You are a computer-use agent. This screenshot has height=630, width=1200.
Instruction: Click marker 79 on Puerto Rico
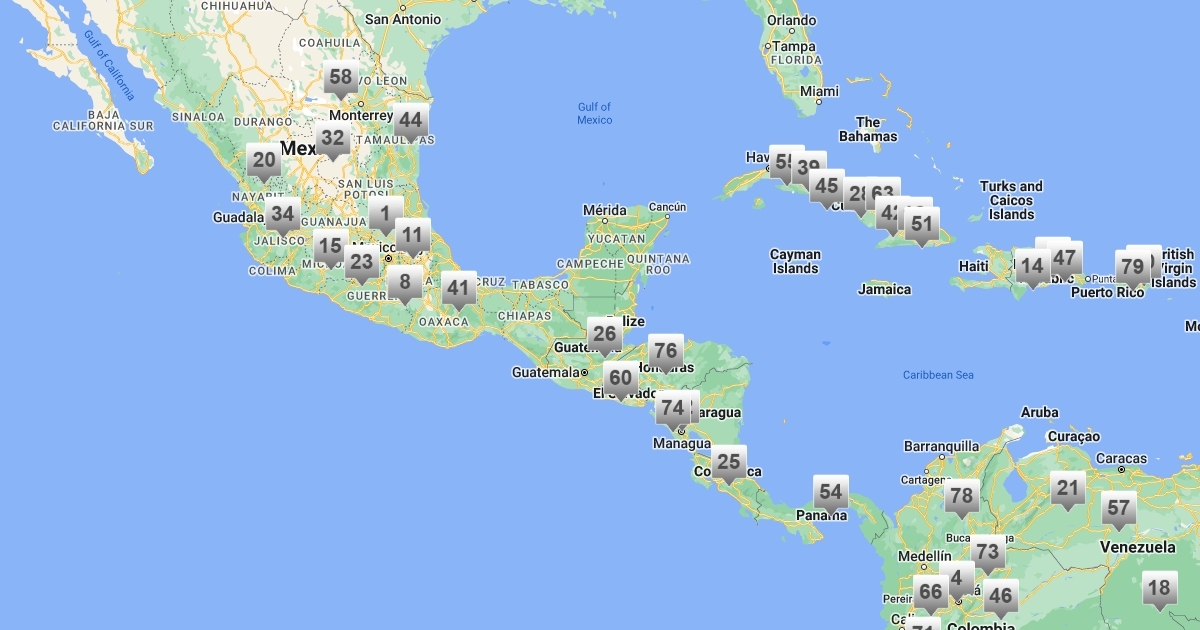tap(1132, 268)
